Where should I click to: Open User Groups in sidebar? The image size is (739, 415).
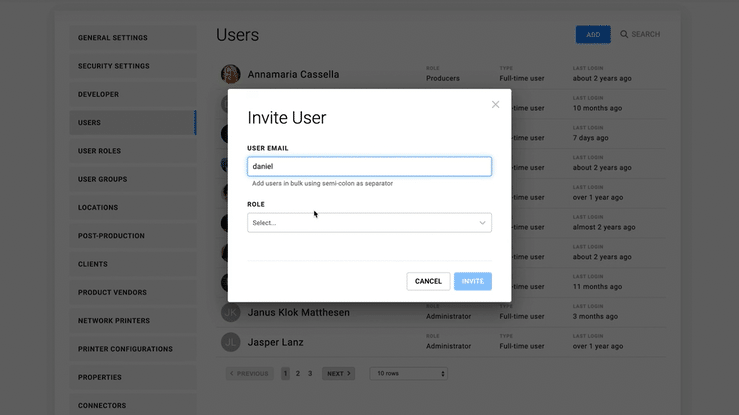pos(133,179)
